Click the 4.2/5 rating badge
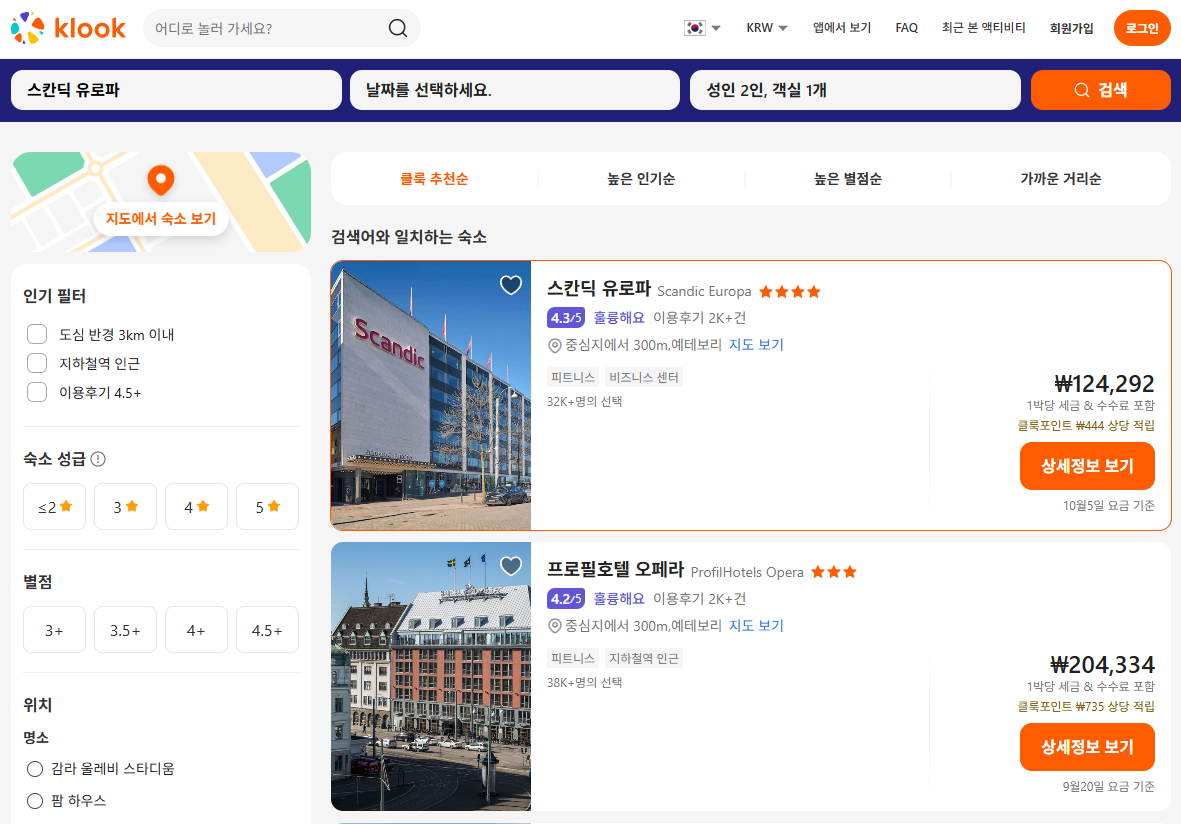 (x=566, y=599)
